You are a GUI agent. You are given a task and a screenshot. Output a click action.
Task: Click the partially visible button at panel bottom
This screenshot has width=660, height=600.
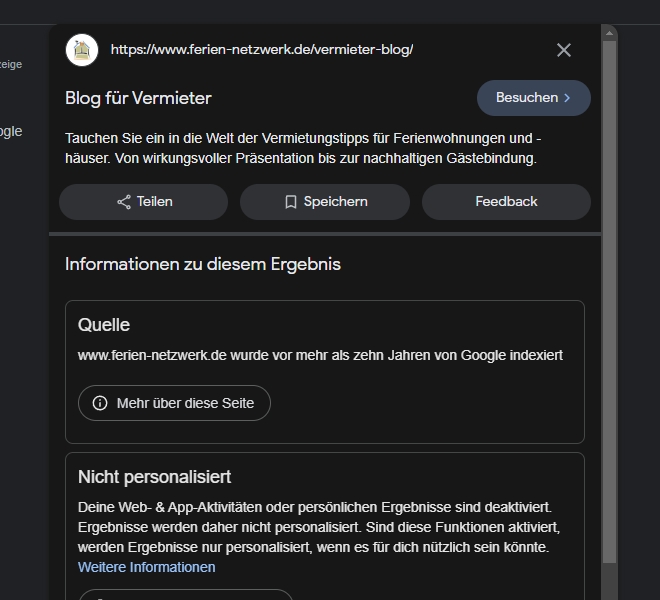click(186, 595)
